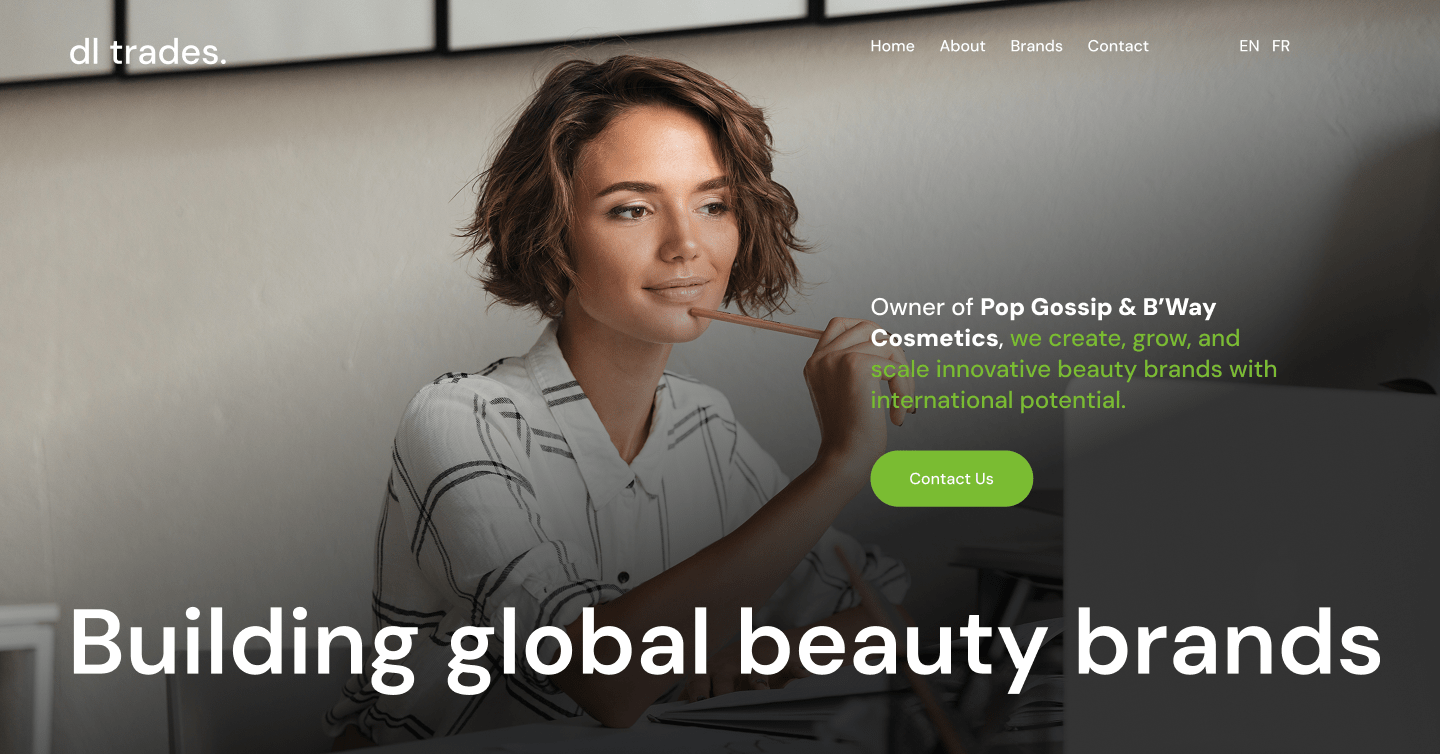Viewport: 1440px width, 754px height.
Task: Click the 'Owner of' text
Action: pos(922,307)
